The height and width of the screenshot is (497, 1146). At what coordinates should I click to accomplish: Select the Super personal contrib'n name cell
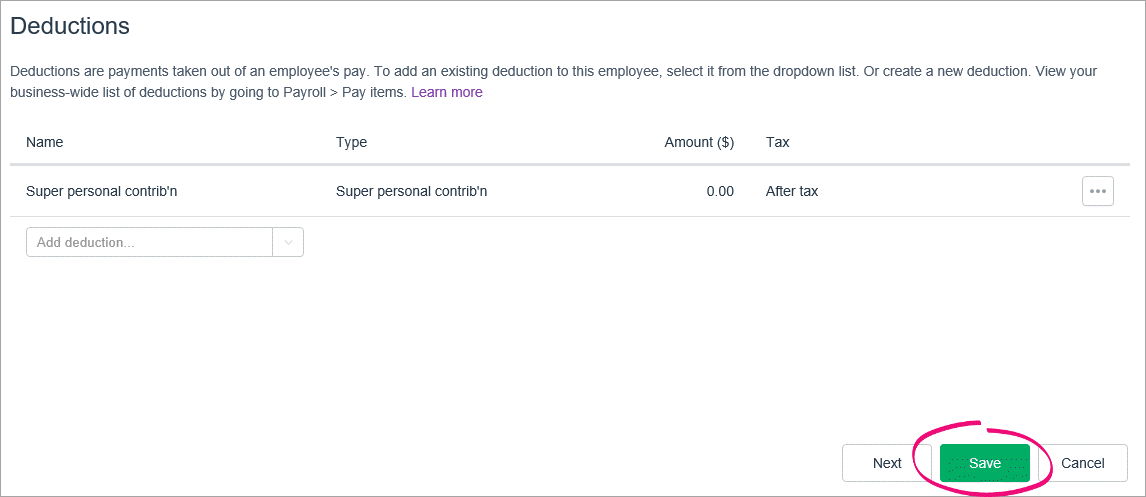click(102, 191)
